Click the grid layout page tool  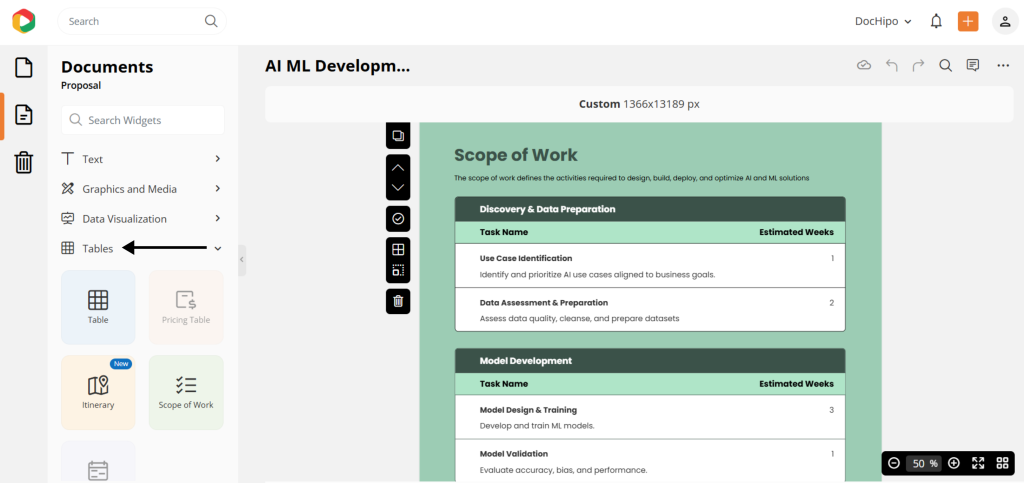pyautogui.click(x=398, y=249)
